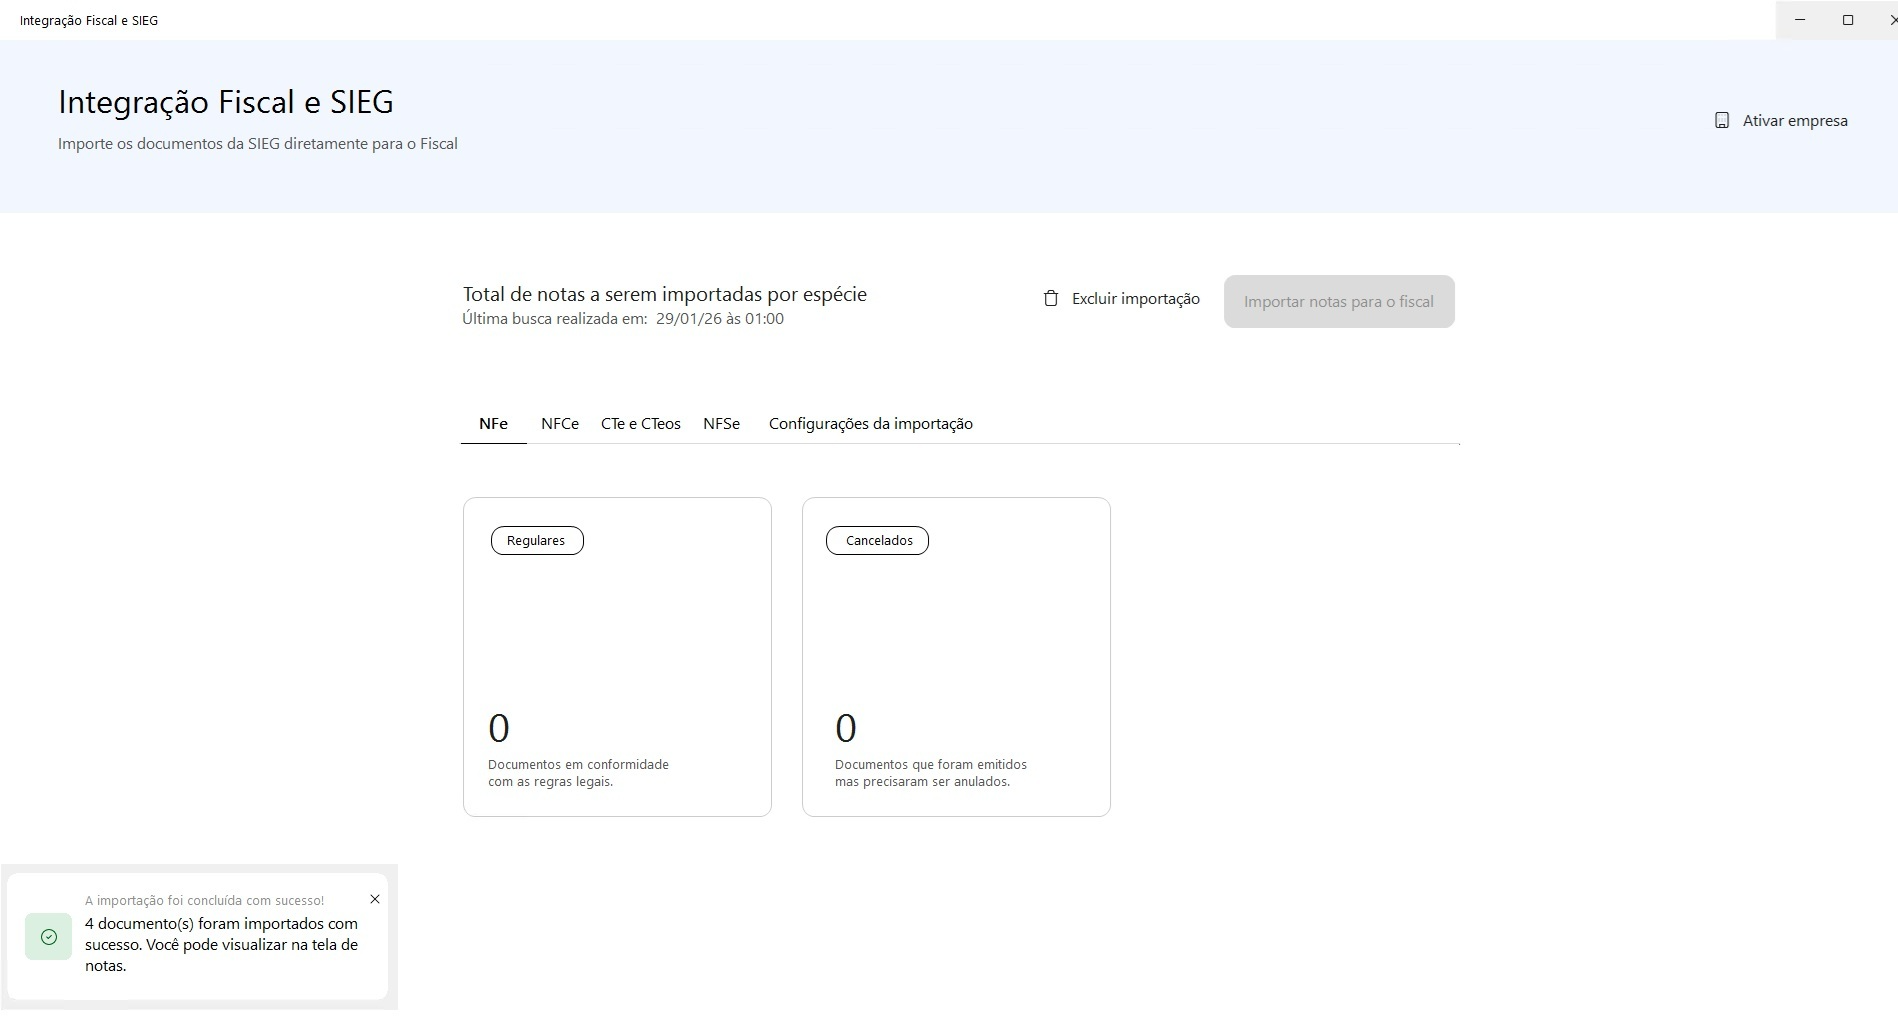This screenshot has height=1017, width=1898.
Task: Select the CTe e CTeos tab
Action: point(640,424)
